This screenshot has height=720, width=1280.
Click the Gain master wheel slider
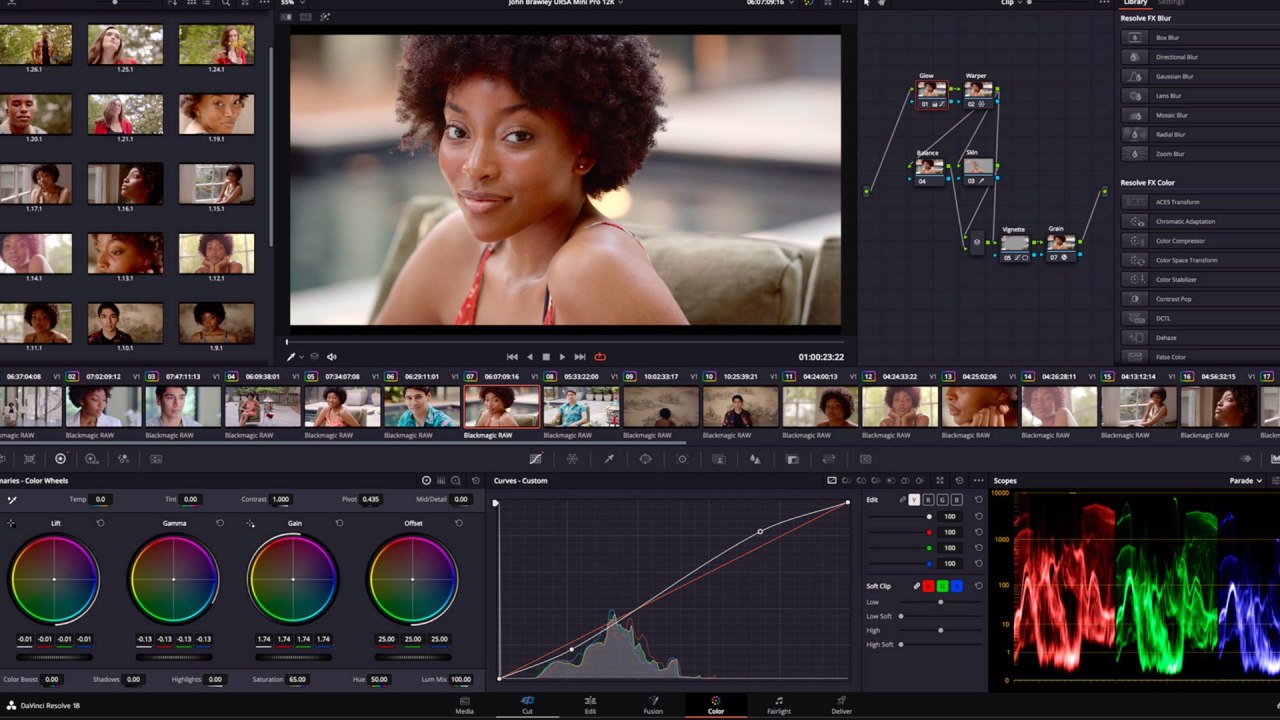[293, 657]
